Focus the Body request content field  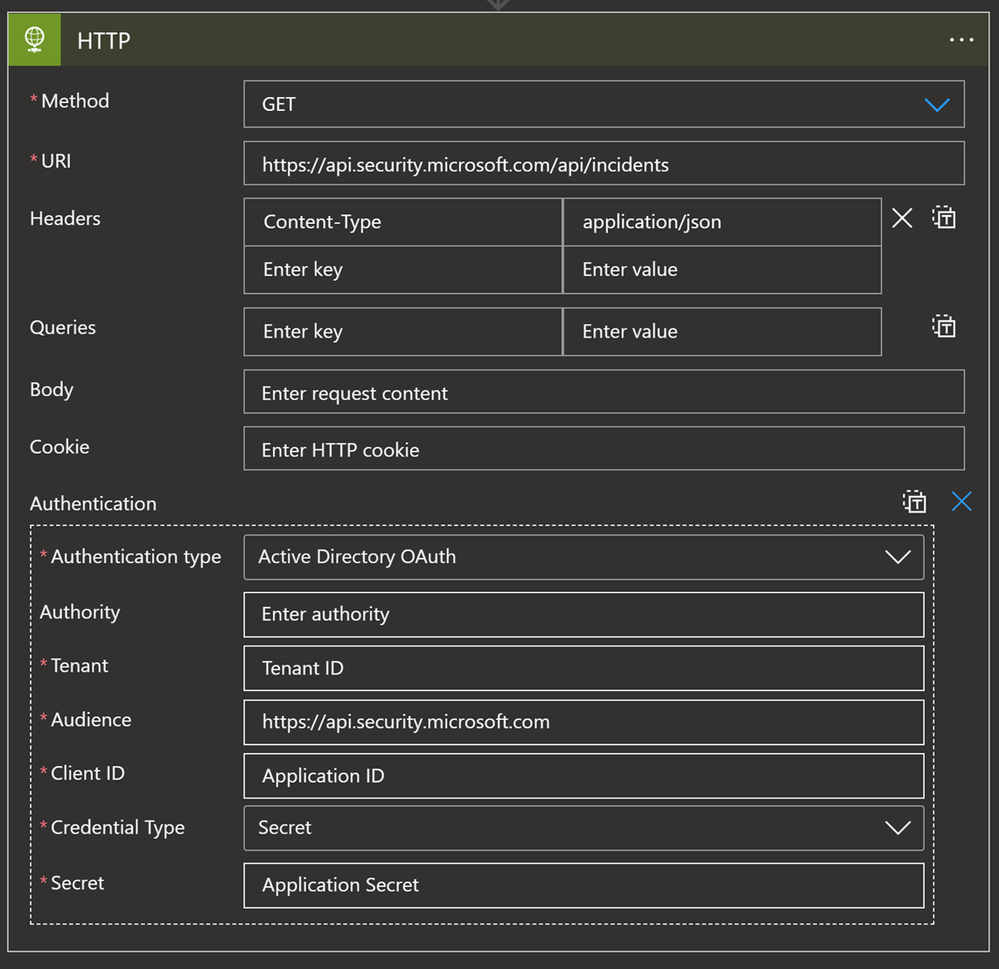coord(603,393)
